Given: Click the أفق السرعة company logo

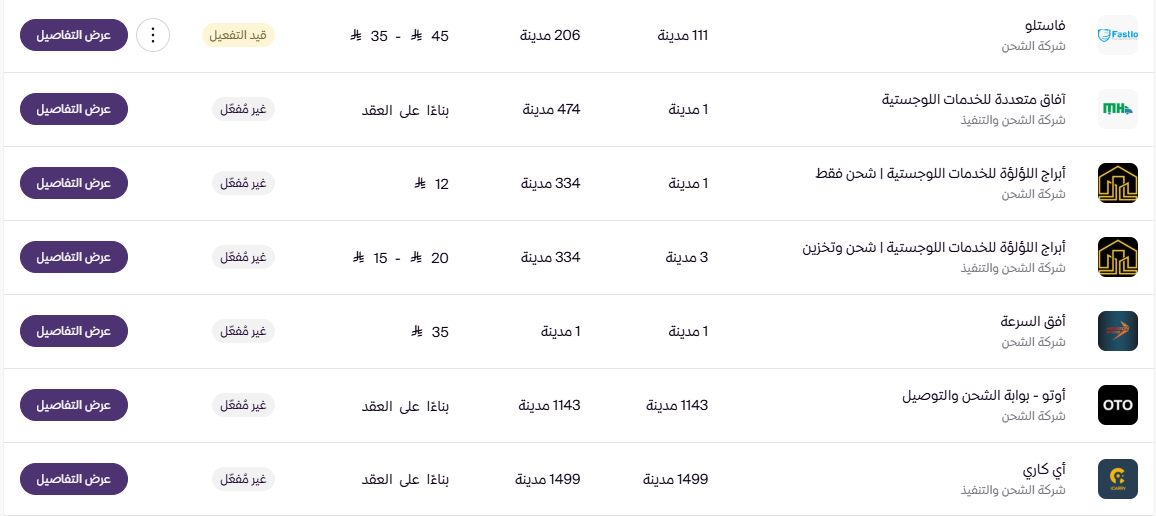Looking at the screenshot, I should [x=1117, y=331].
